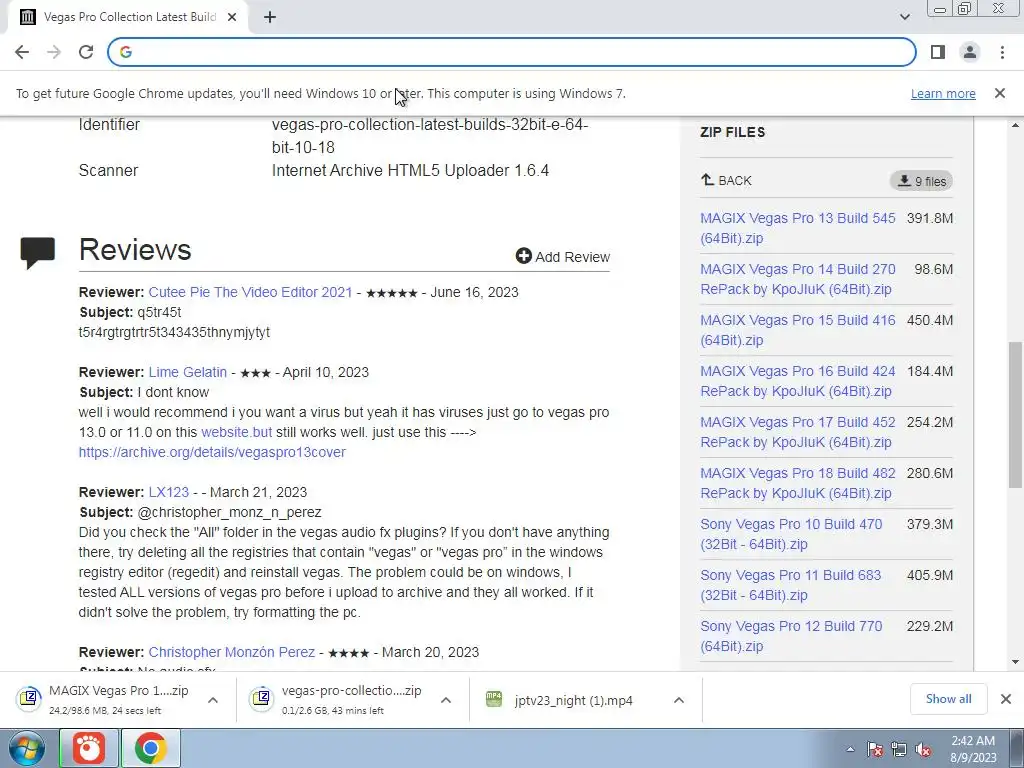
Task: Open reviewer Lime Gelatin profile
Action: (x=187, y=372)
